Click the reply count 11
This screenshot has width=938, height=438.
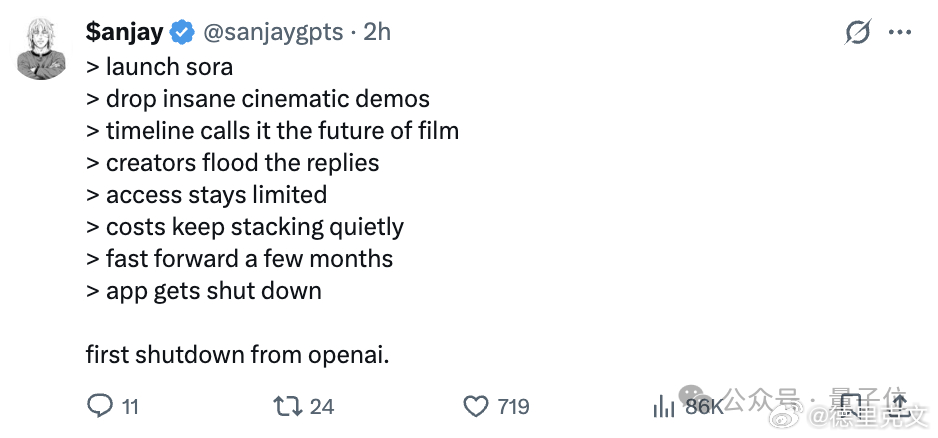(x=130, y=407)
